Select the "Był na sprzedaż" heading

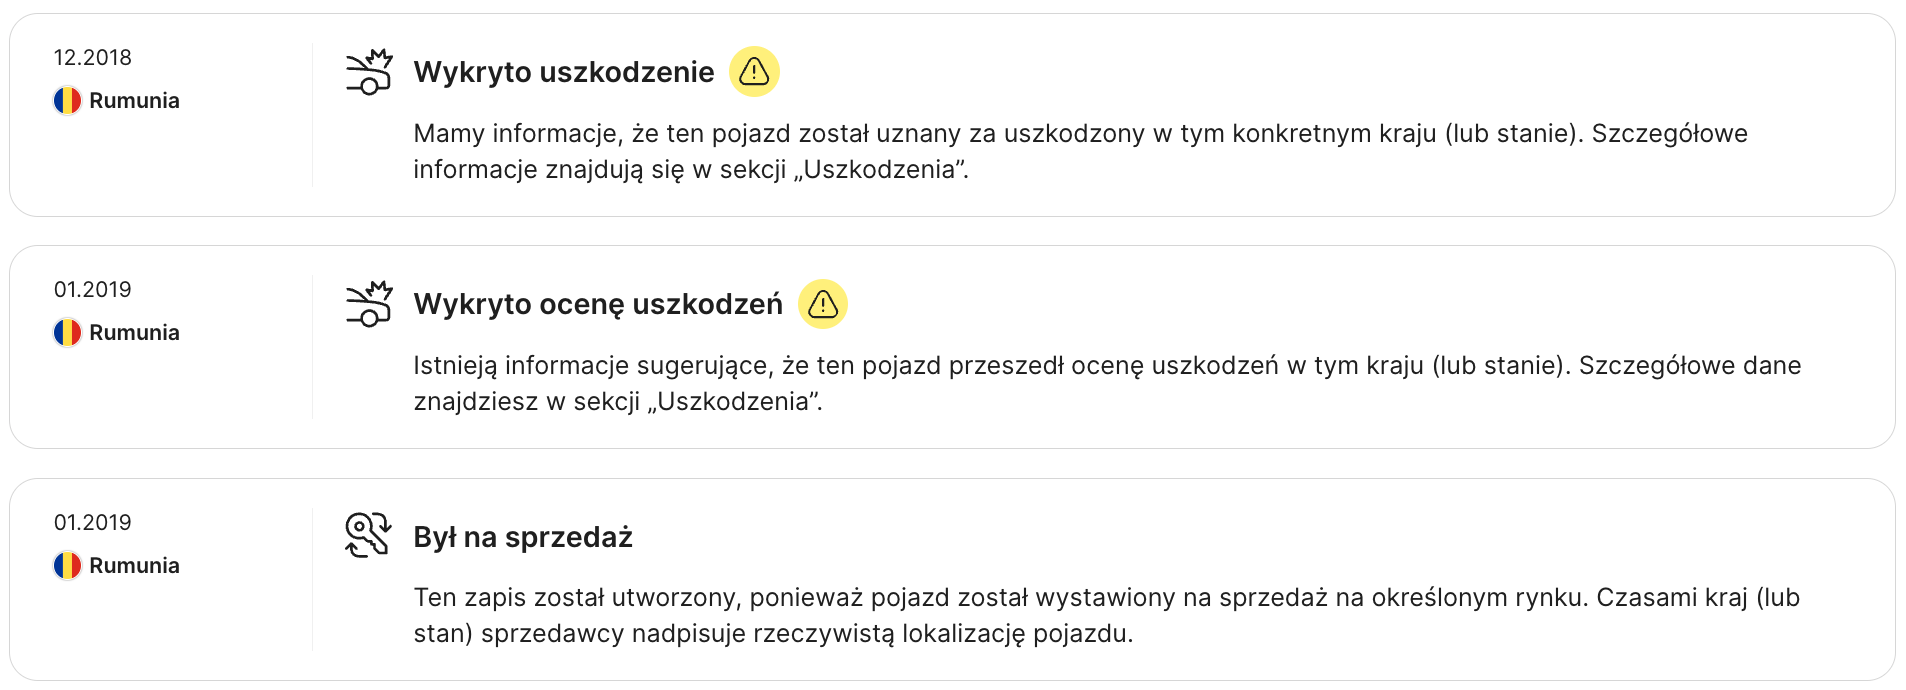pos(523,537)
